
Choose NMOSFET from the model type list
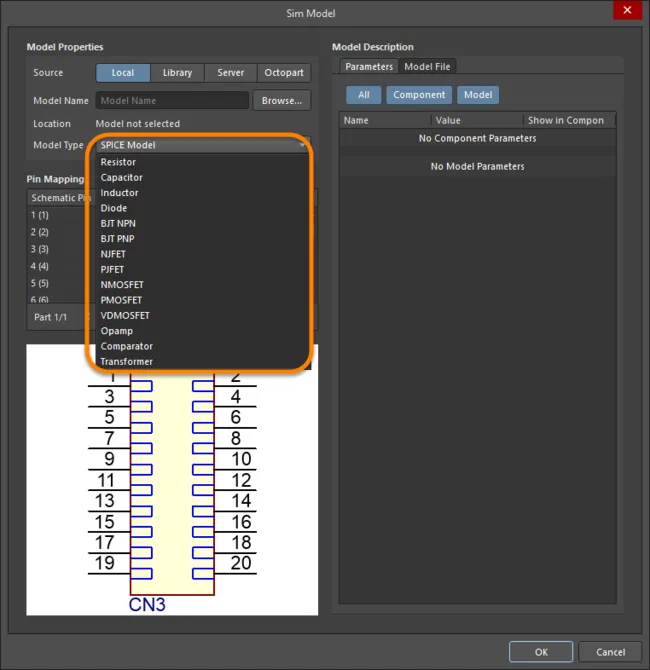point(203,285)
